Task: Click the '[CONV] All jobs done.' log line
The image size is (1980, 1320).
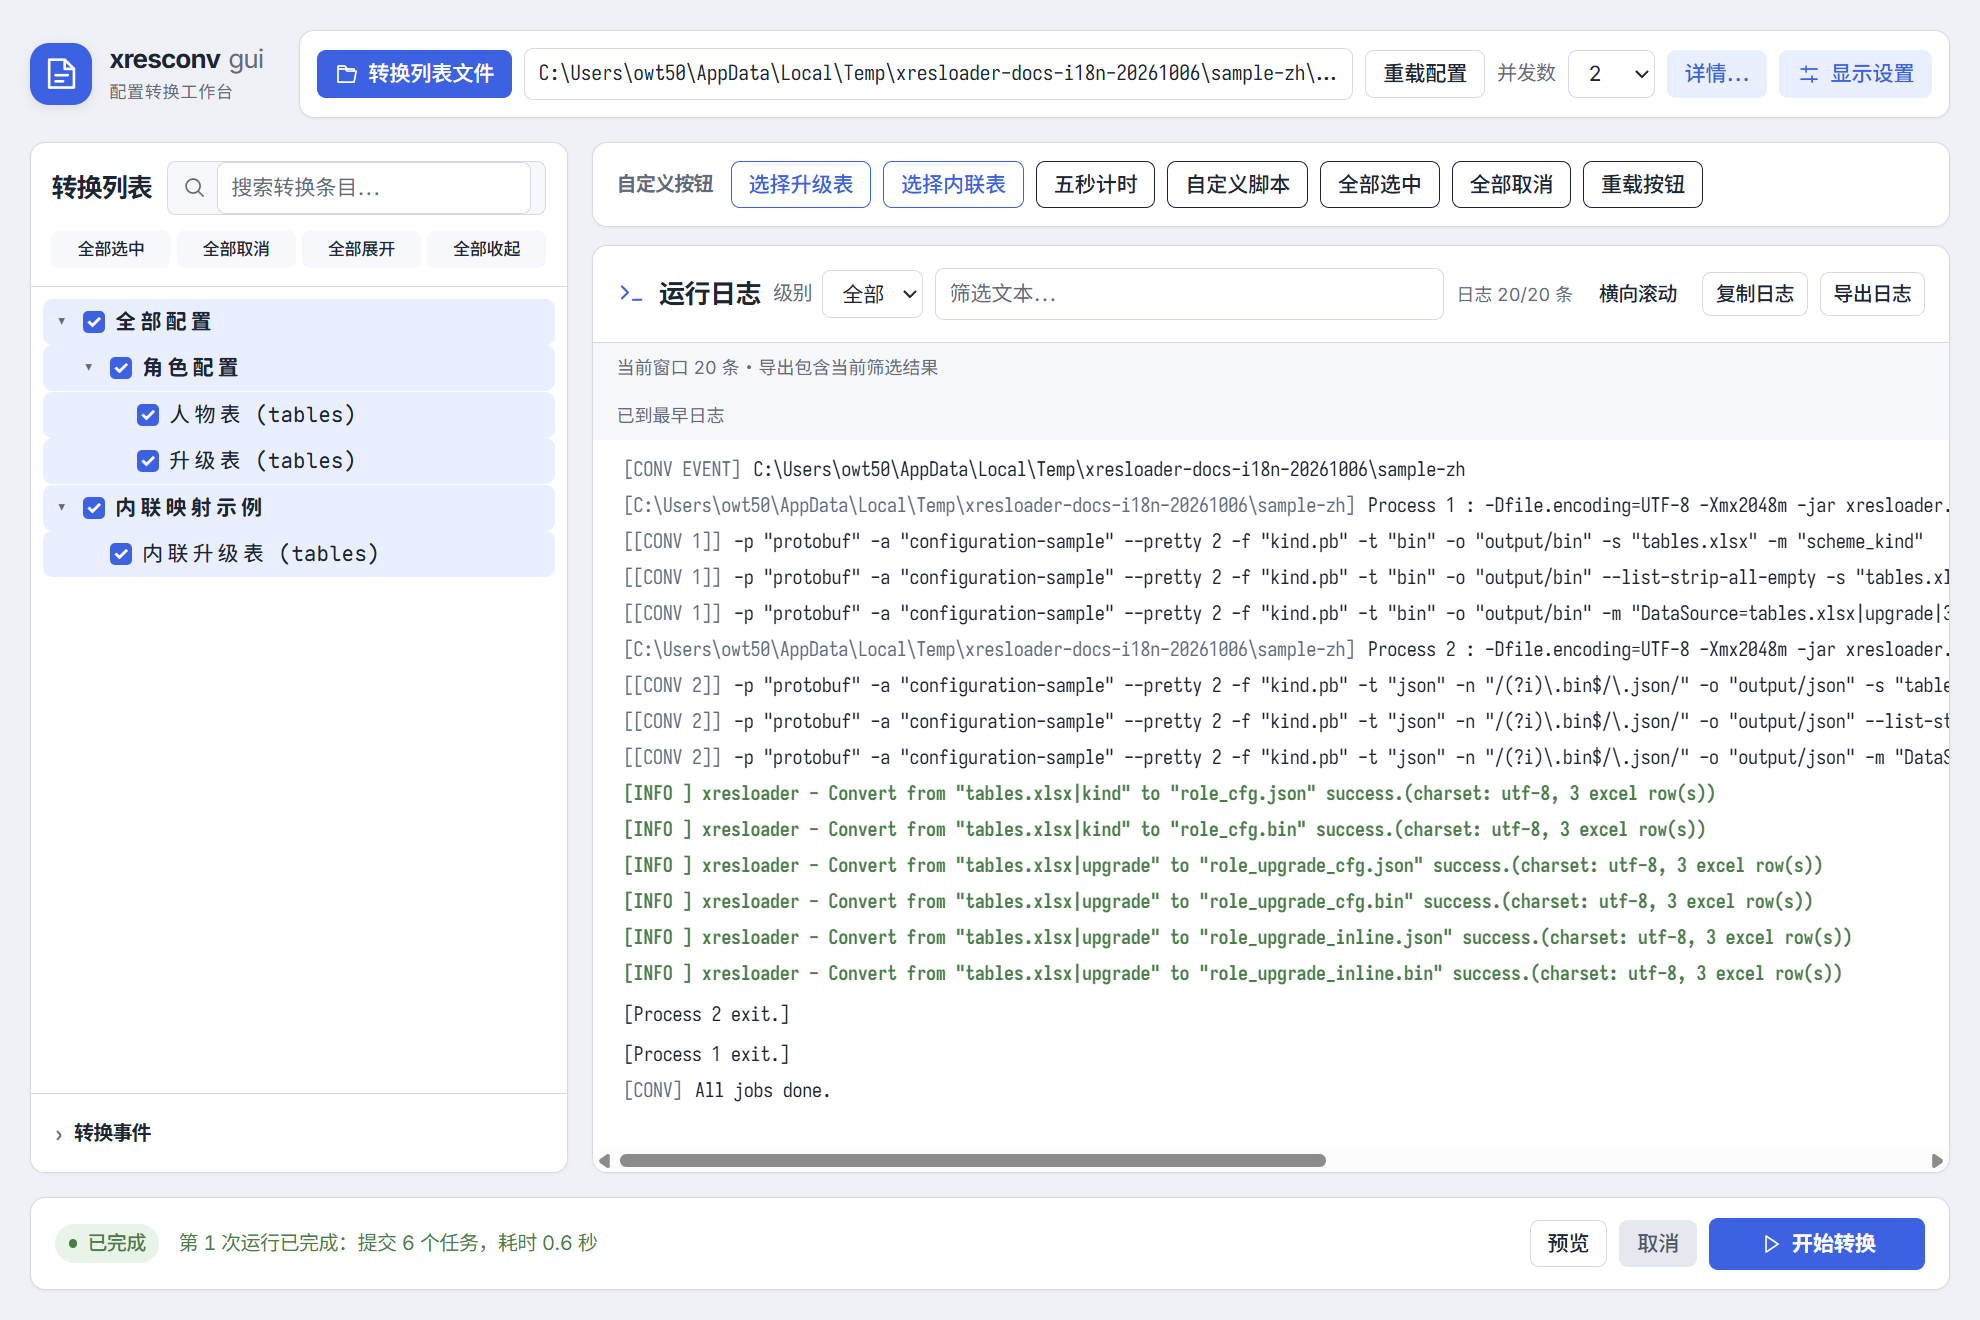Action: [727, 1090]
